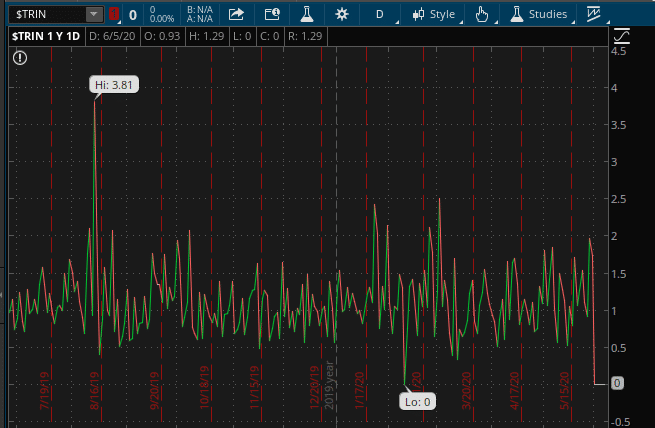Open the Style menu

click(434, 15)
